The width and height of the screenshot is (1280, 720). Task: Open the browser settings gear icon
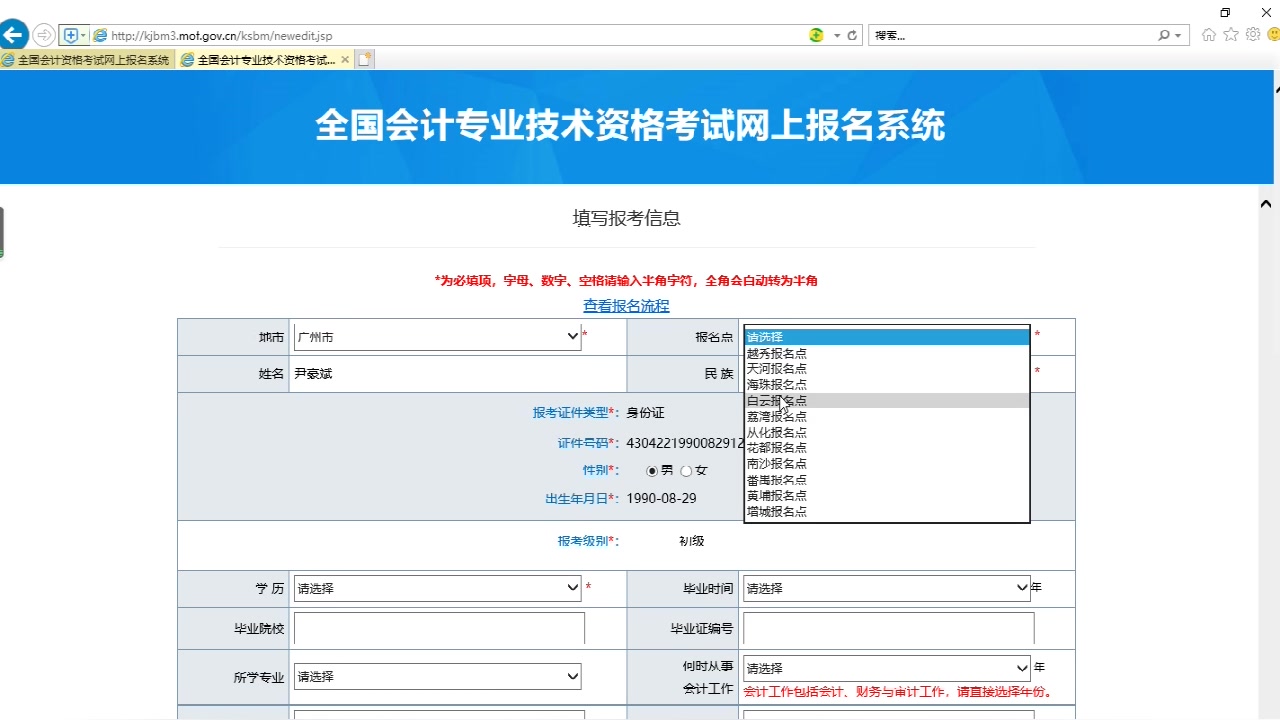[1253, 35]
